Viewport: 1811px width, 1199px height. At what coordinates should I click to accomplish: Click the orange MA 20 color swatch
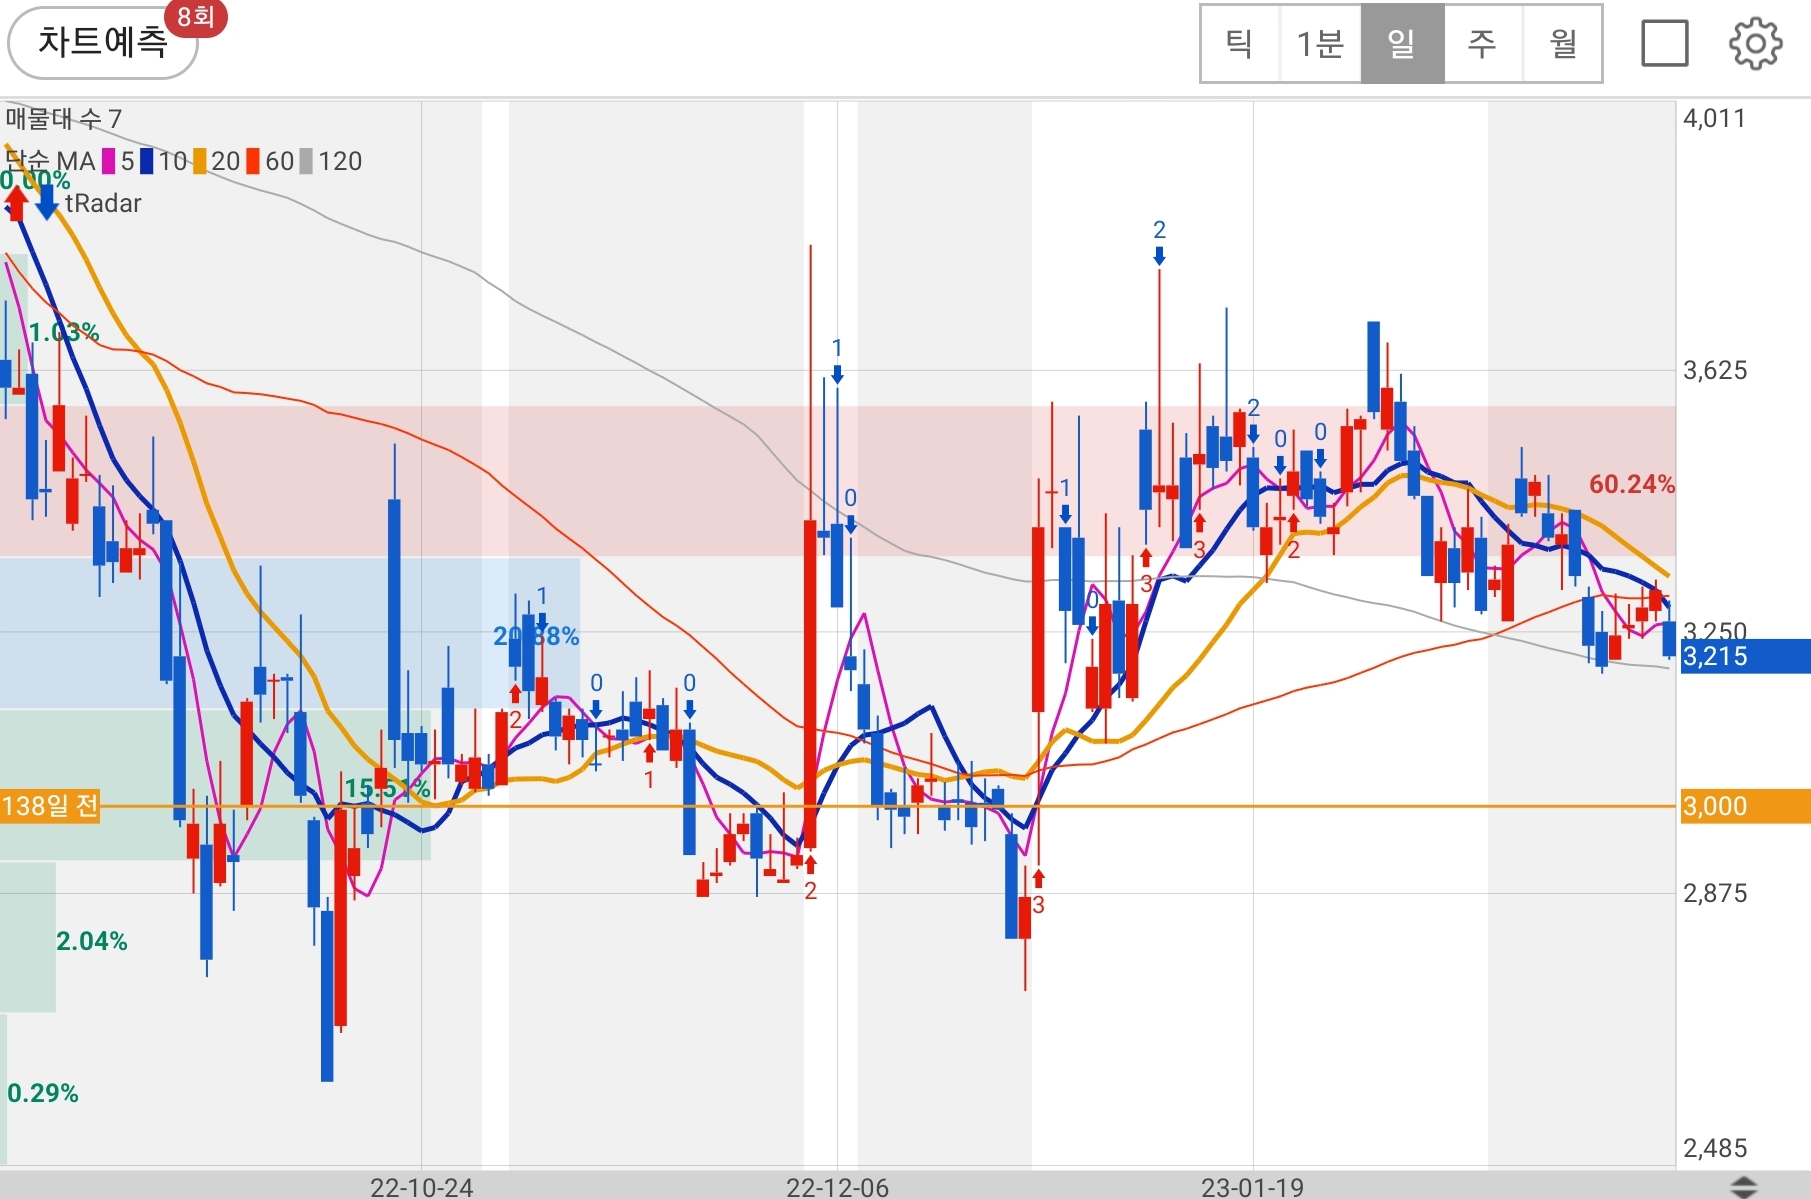(x=200, y=161)
